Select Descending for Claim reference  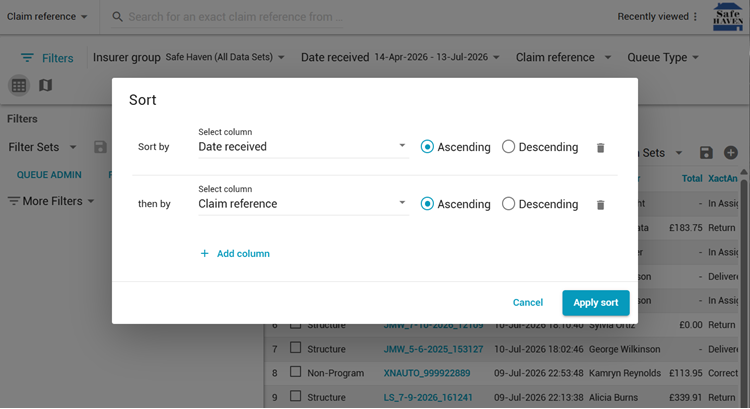(x=508, y=204)
